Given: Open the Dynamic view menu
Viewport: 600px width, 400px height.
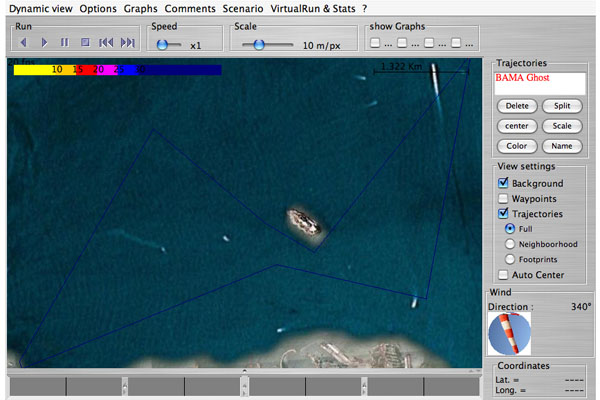Looking at the screenshot, I should [41, 8].
